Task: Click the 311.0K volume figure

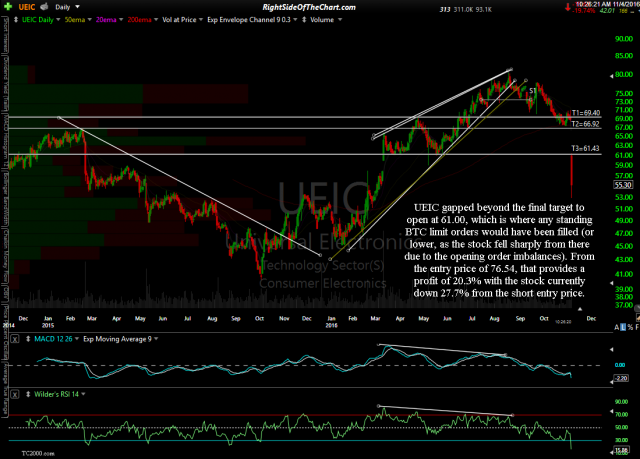Action: pyautogui.click(x=463, y=9)
